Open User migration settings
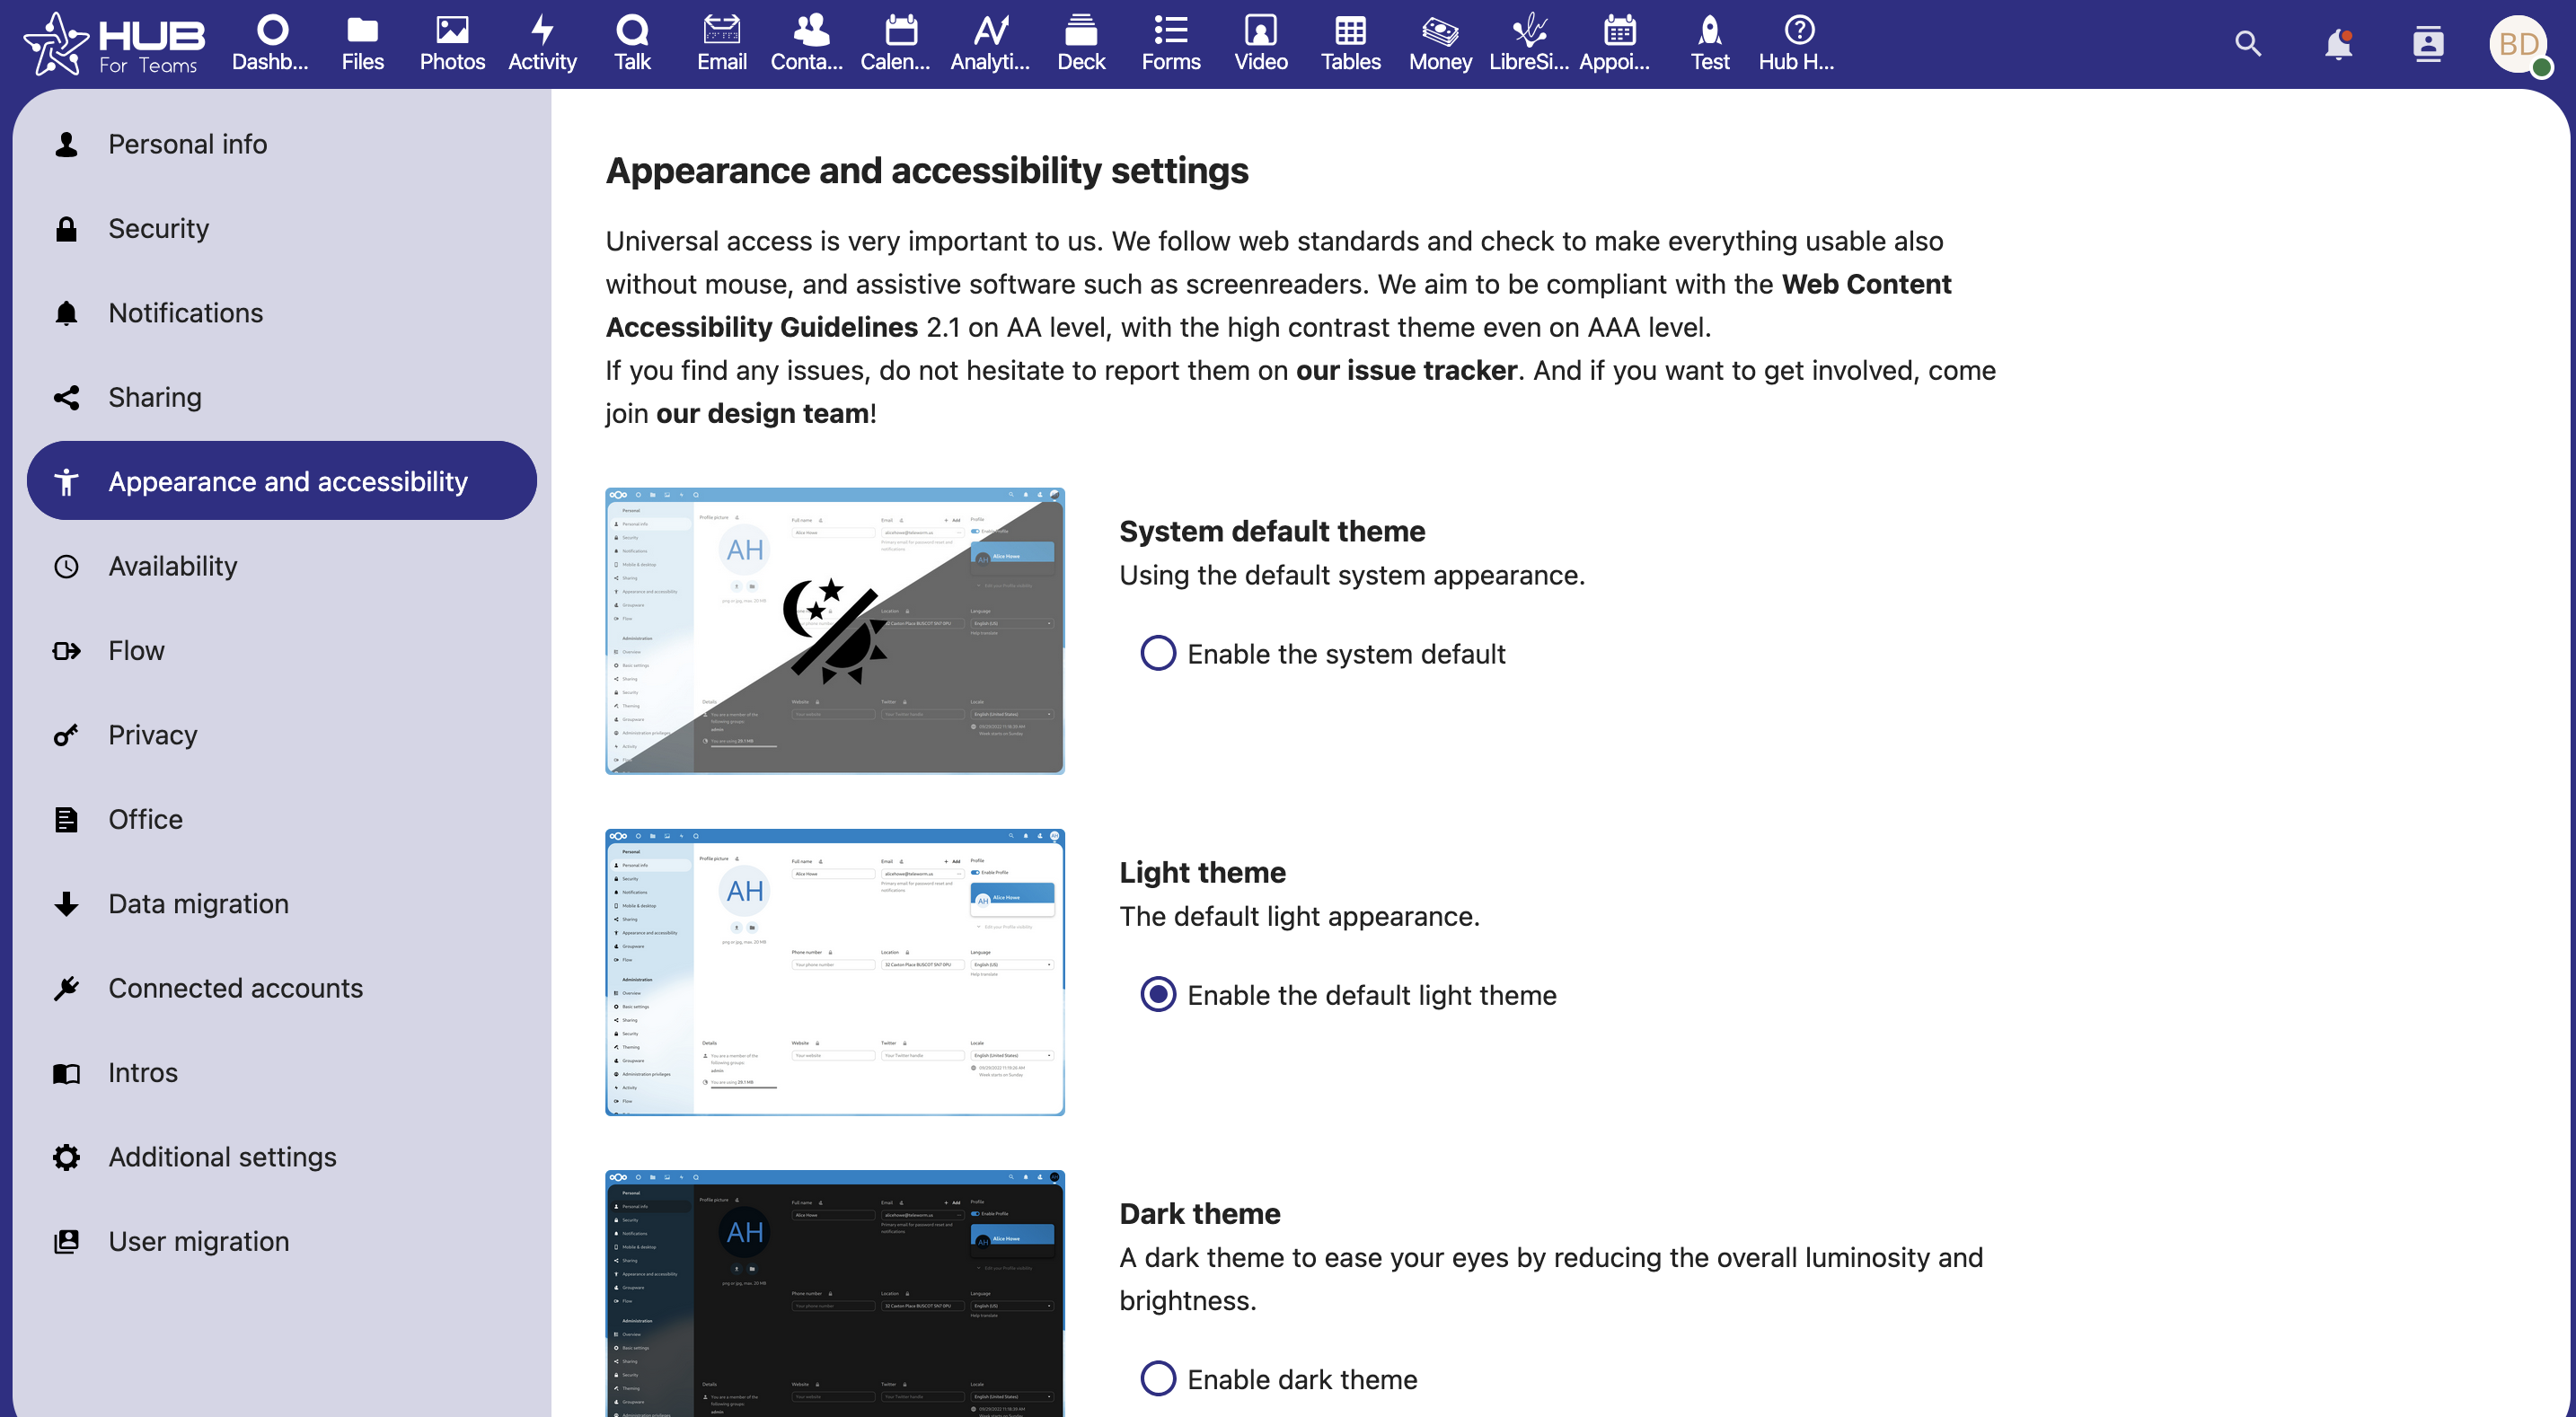This screenshot has width=2576, height=1417. (x=282, y=1241)
